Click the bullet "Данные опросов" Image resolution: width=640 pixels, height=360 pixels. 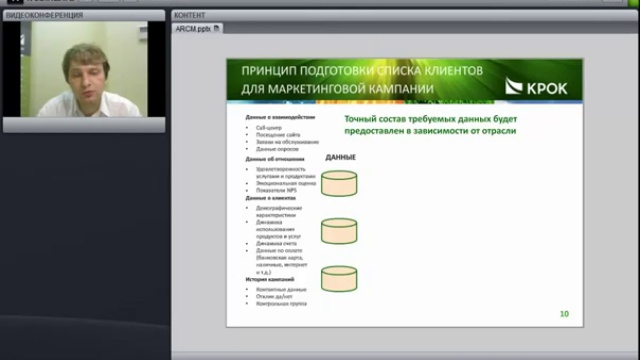pos(277,149)
